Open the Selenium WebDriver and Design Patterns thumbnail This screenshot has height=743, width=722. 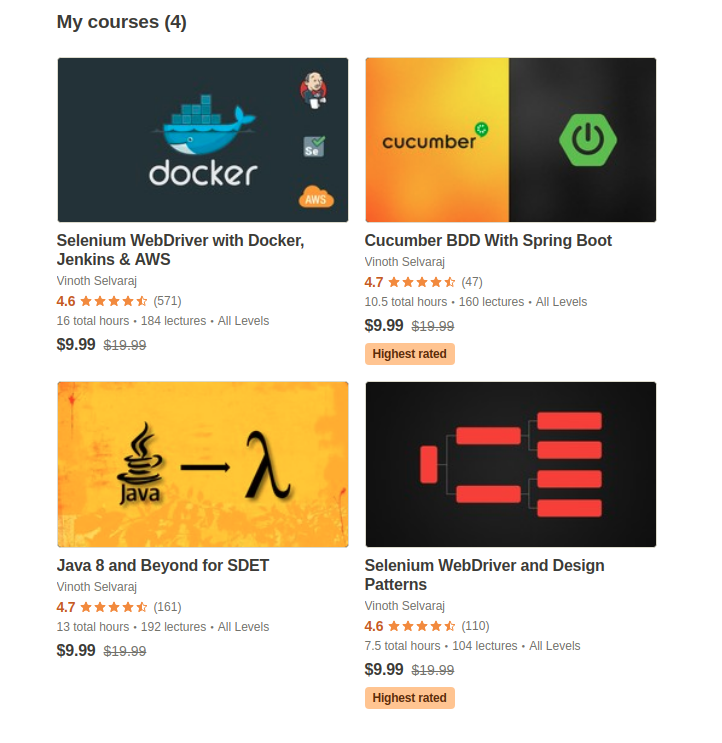(x=510, y=464)
